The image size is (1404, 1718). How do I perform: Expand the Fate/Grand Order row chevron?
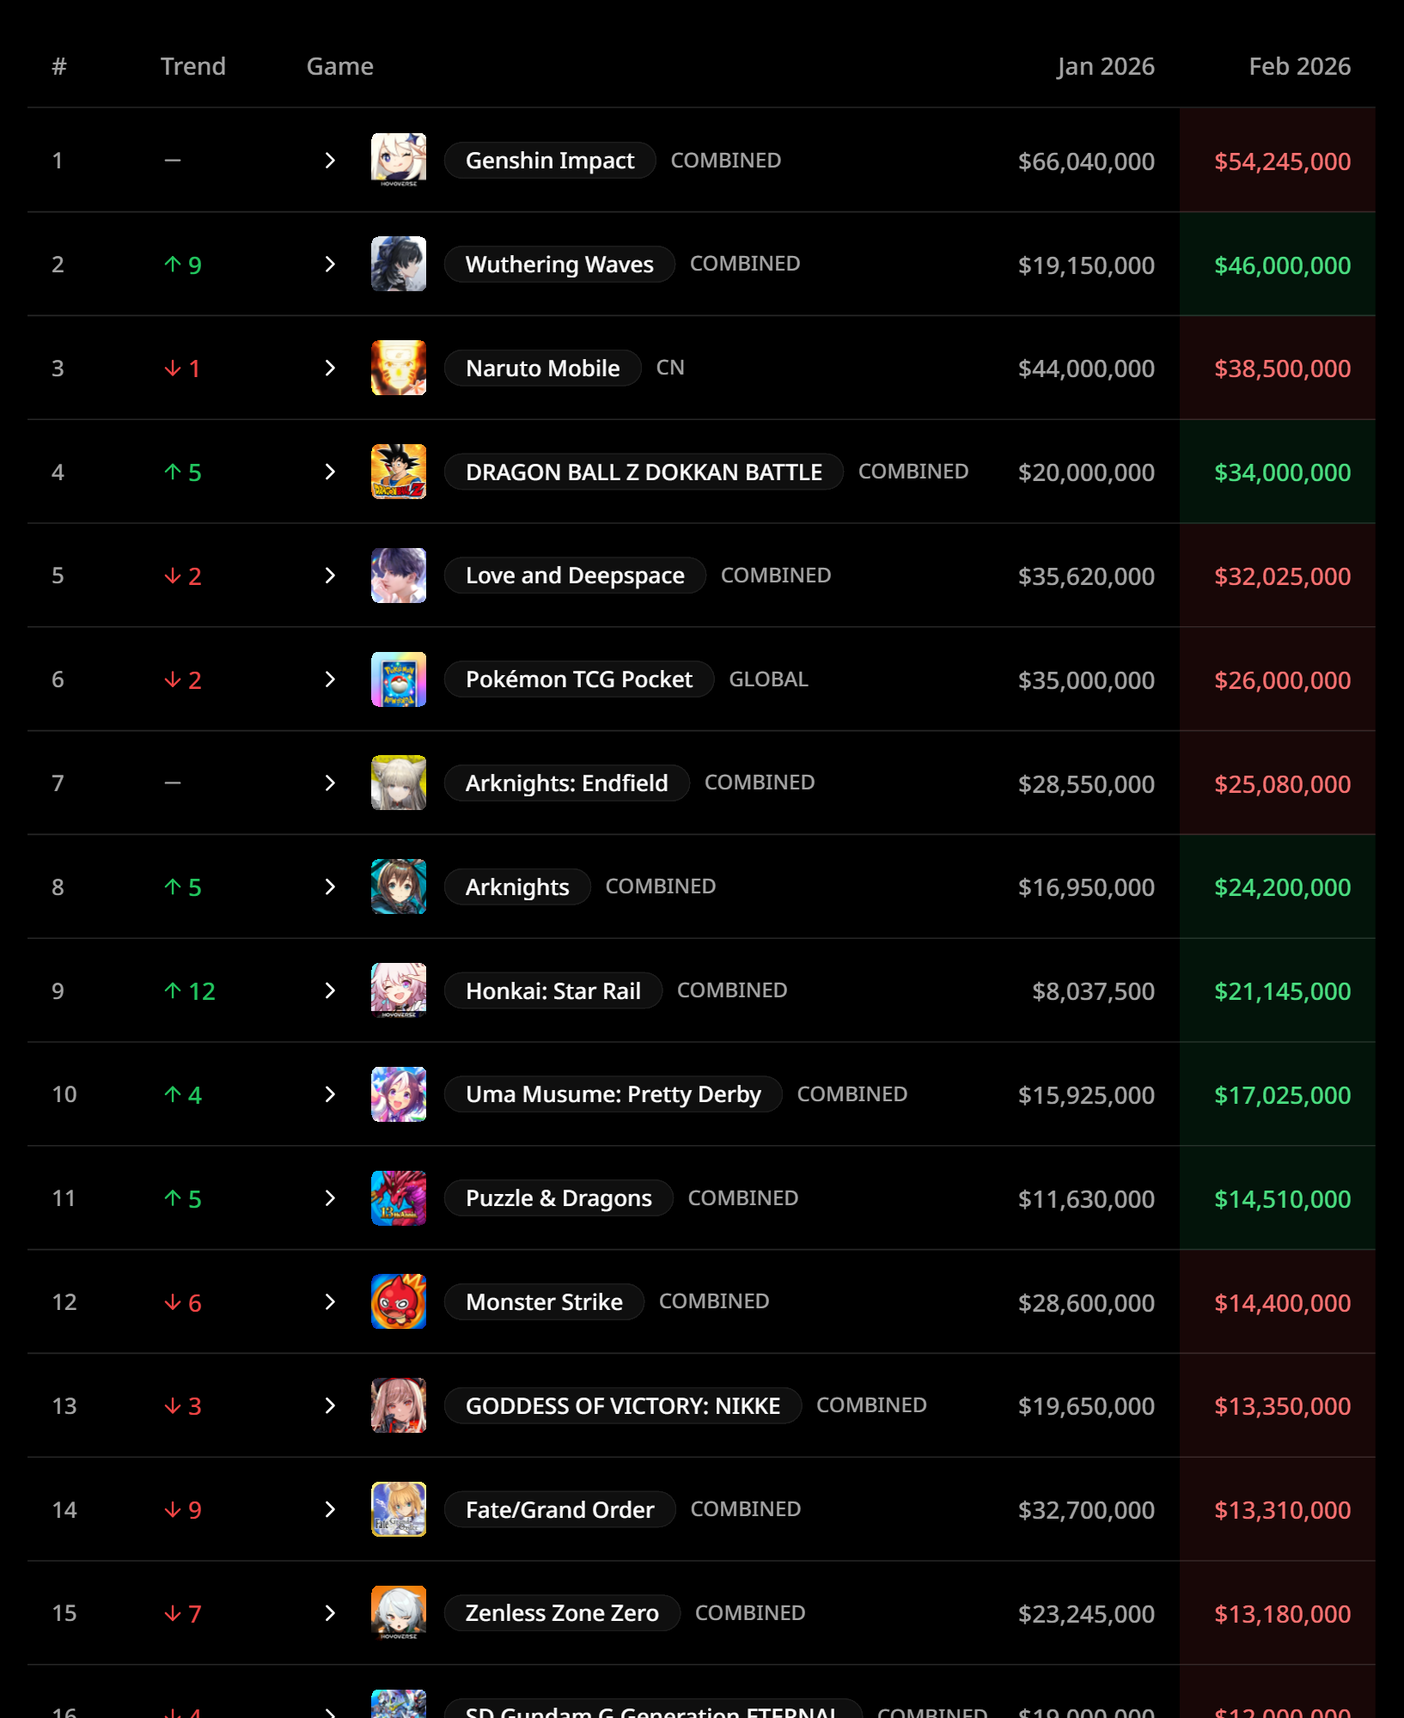330,1509
